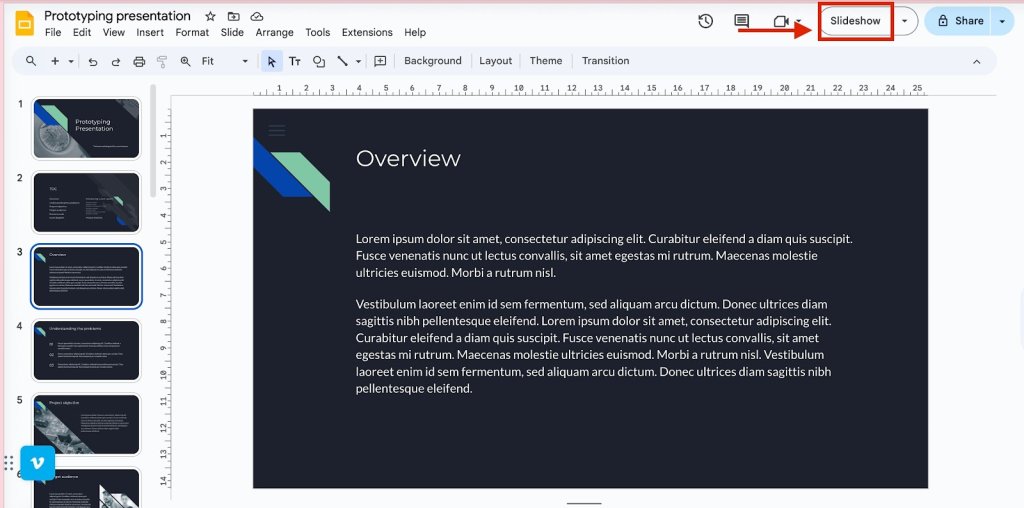Open the Edit menu
Viewport: 1024px width, 508px height.
coord(82,32)
